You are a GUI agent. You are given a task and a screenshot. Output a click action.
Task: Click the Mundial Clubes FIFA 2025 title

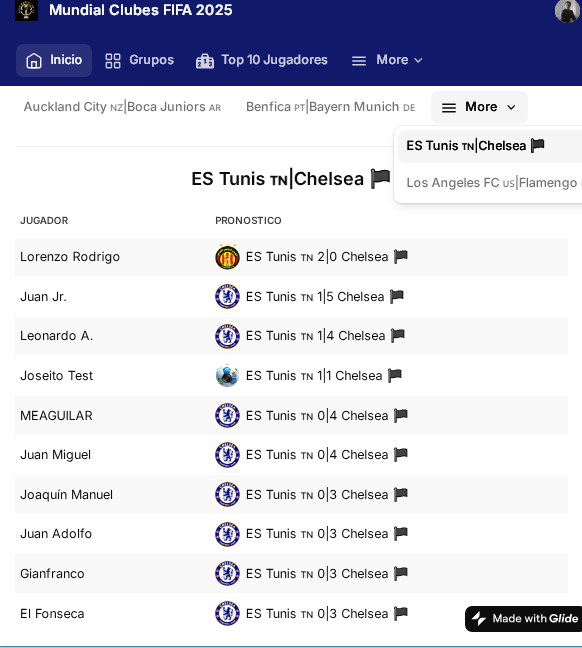point(141,10)
